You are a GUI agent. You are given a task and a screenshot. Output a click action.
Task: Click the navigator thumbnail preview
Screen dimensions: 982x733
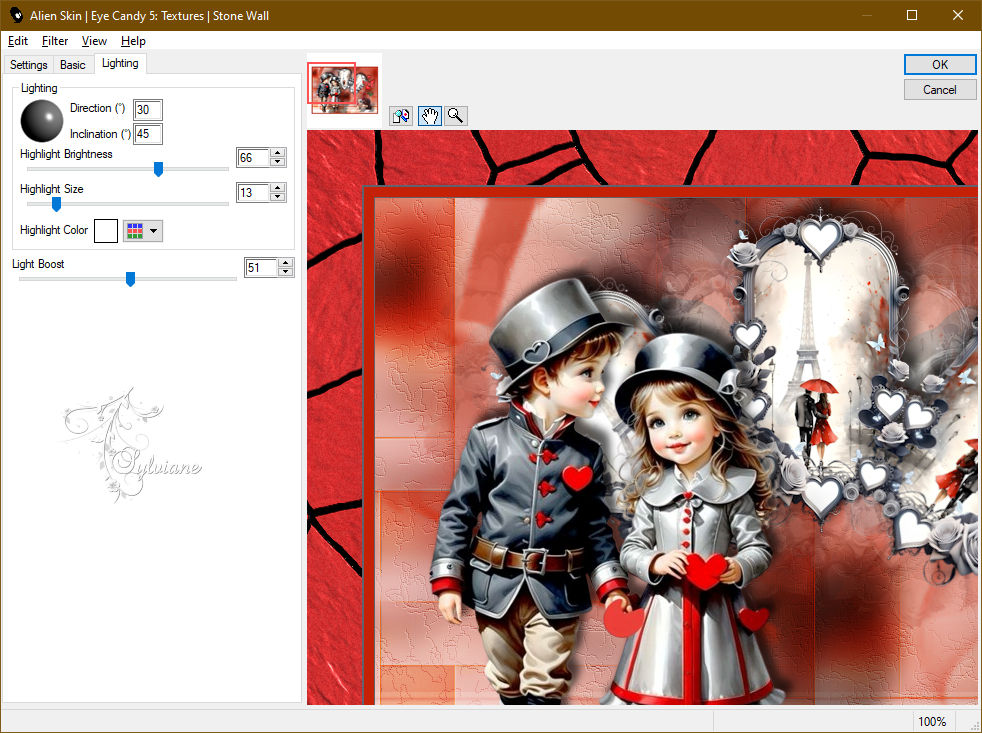[343, 88]
